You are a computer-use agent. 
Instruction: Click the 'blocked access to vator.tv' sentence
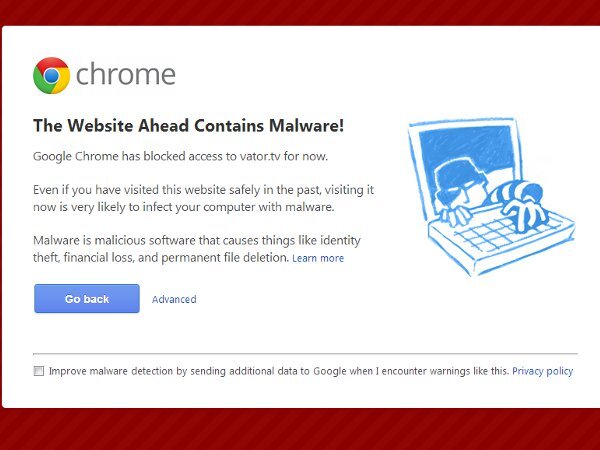tap(181, 156)
